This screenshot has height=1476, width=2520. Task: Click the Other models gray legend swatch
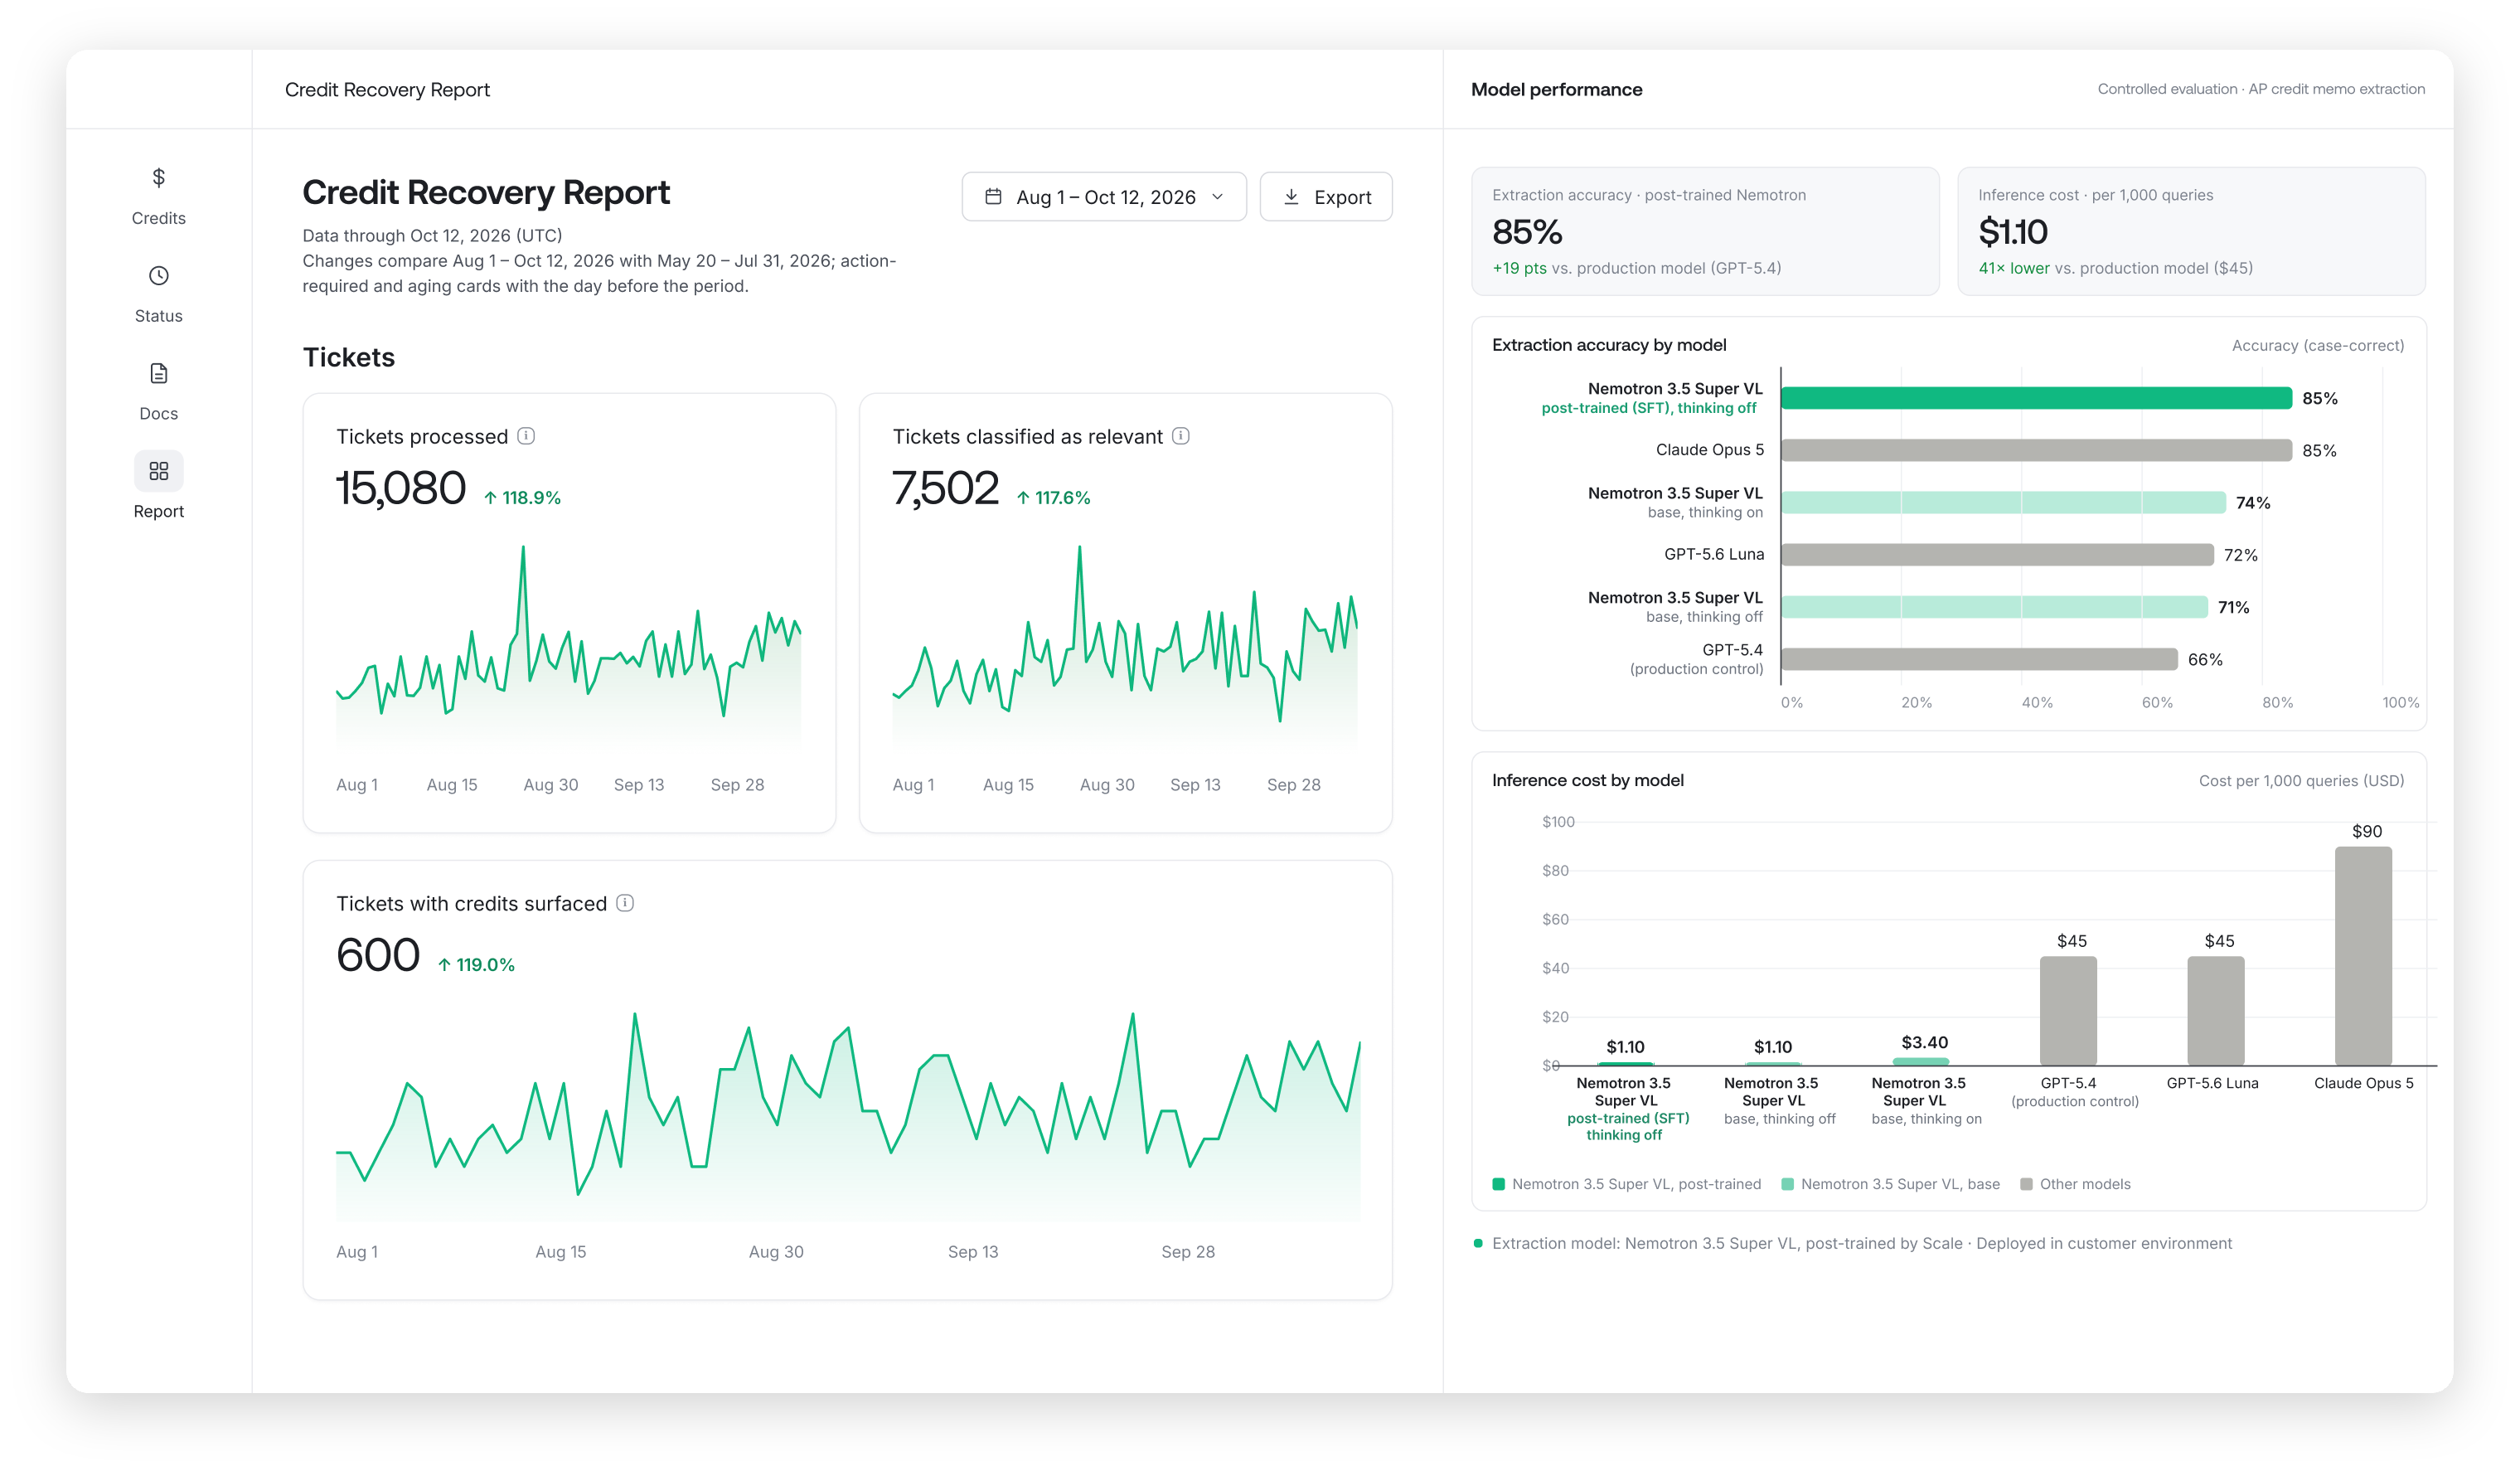(2026, 1184)
